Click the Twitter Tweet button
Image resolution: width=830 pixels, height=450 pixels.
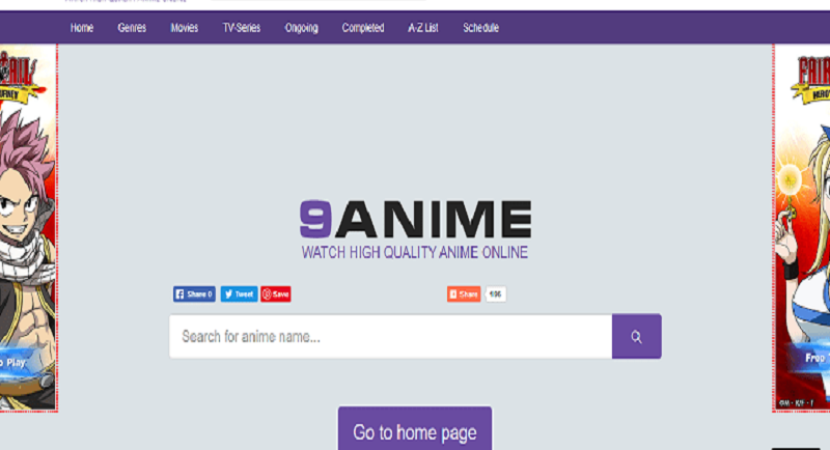click(x=239, y=294)
